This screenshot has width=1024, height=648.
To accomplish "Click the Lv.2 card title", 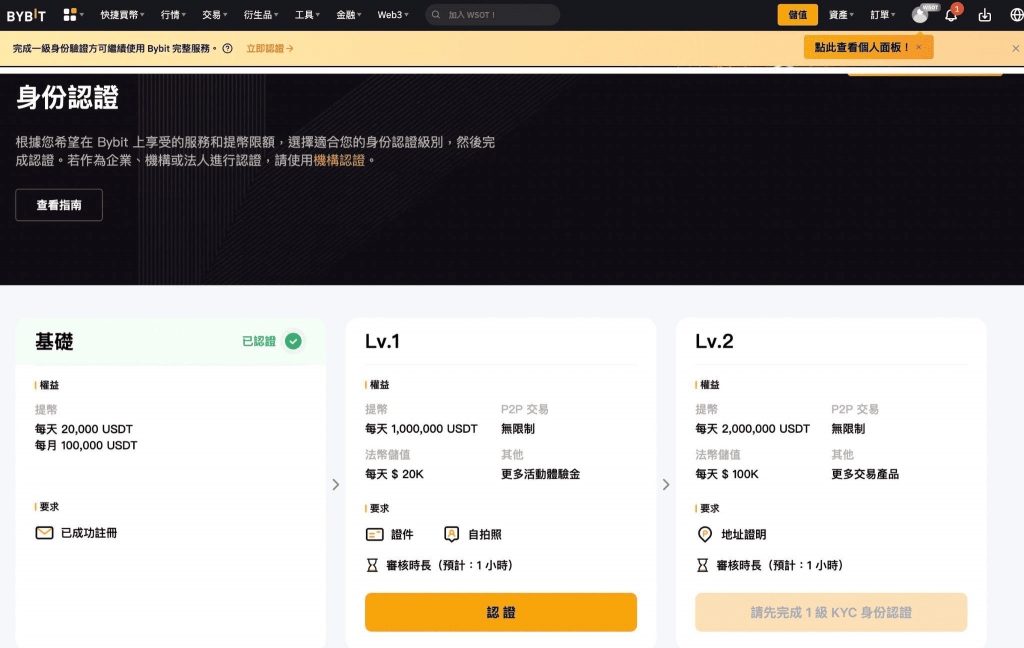I will point(714,341).
